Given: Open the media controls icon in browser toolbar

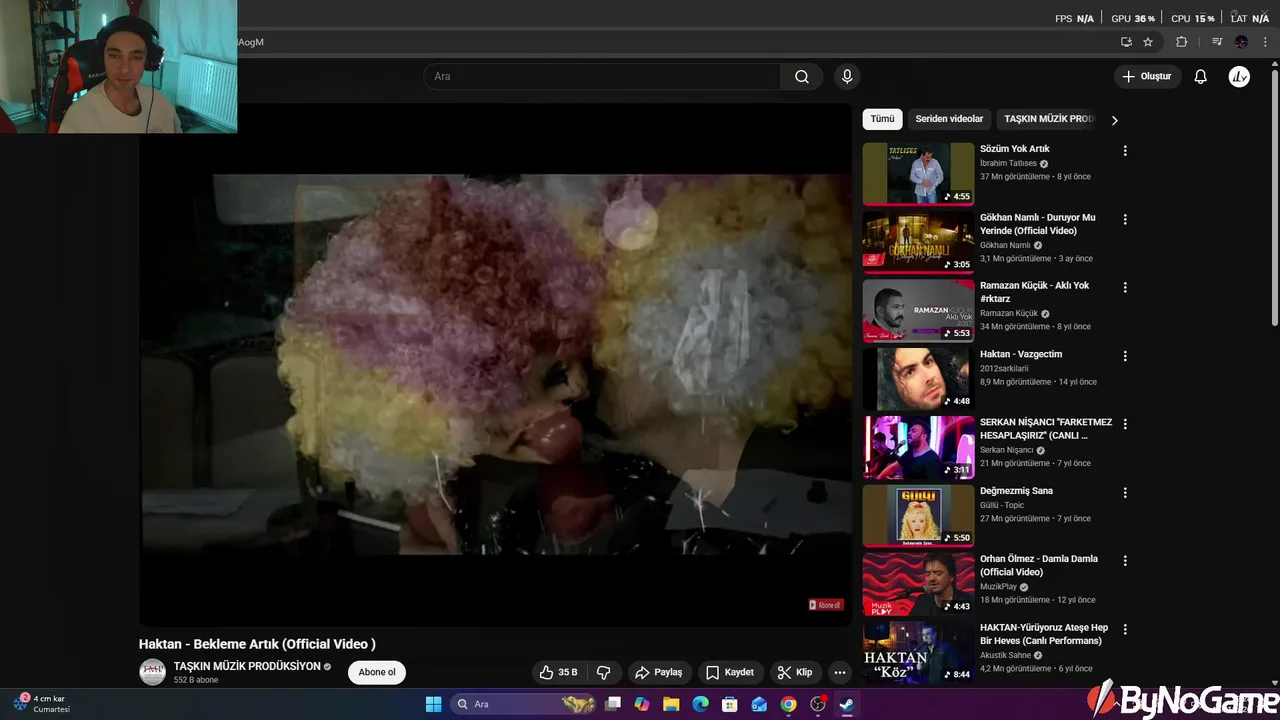Looking at the screenshot, I should click(1217, 42).
